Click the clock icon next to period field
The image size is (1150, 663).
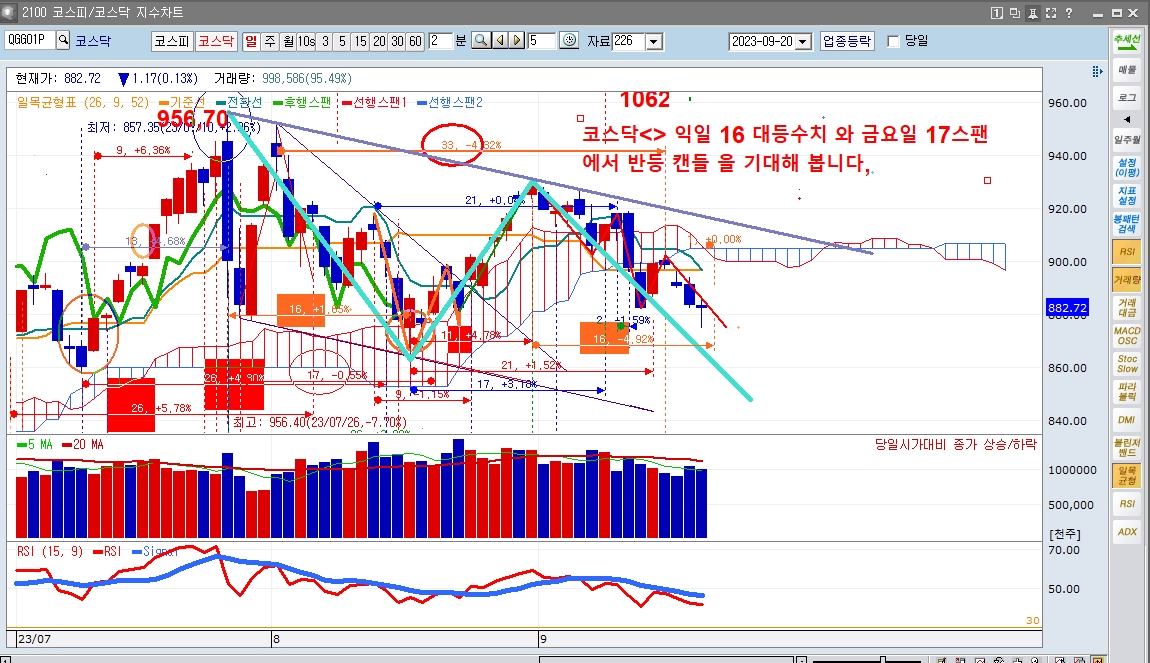click(x=569, y=41)
